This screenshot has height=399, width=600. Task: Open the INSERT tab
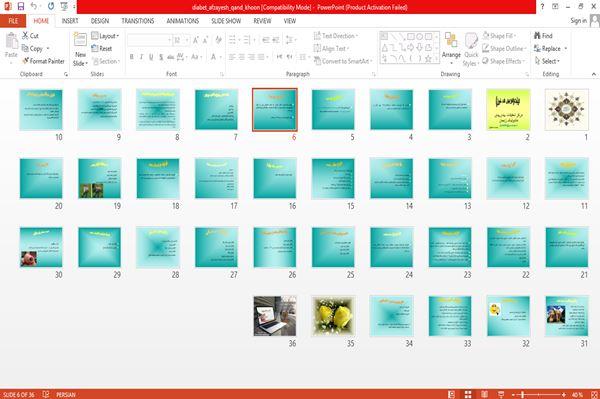(x=70, y=21)
